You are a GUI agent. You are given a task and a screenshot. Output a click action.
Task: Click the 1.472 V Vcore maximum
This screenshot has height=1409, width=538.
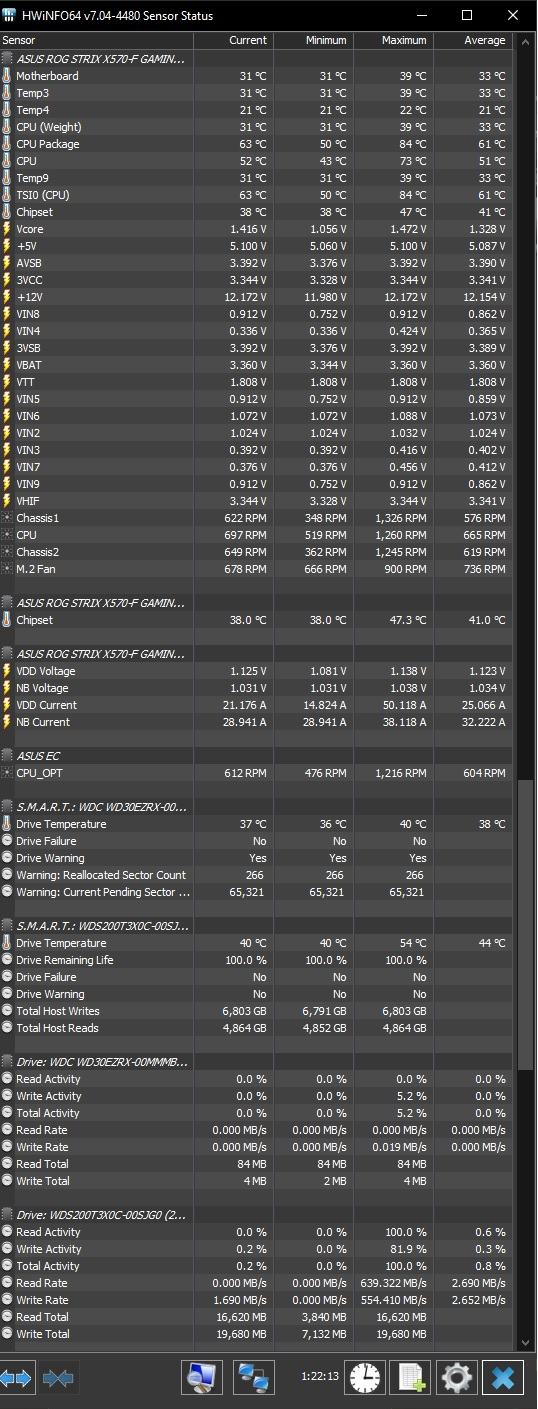406,229
